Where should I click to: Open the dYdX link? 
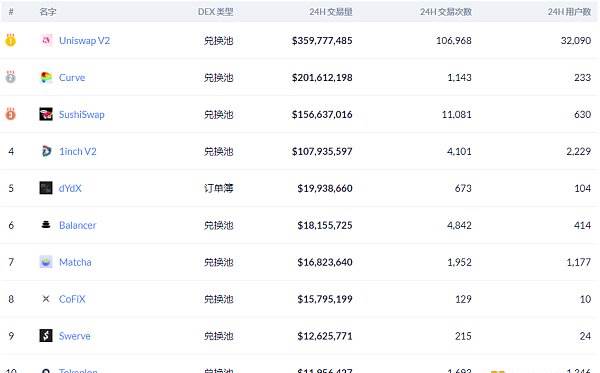pyautogui.click(x=70, y=188)
